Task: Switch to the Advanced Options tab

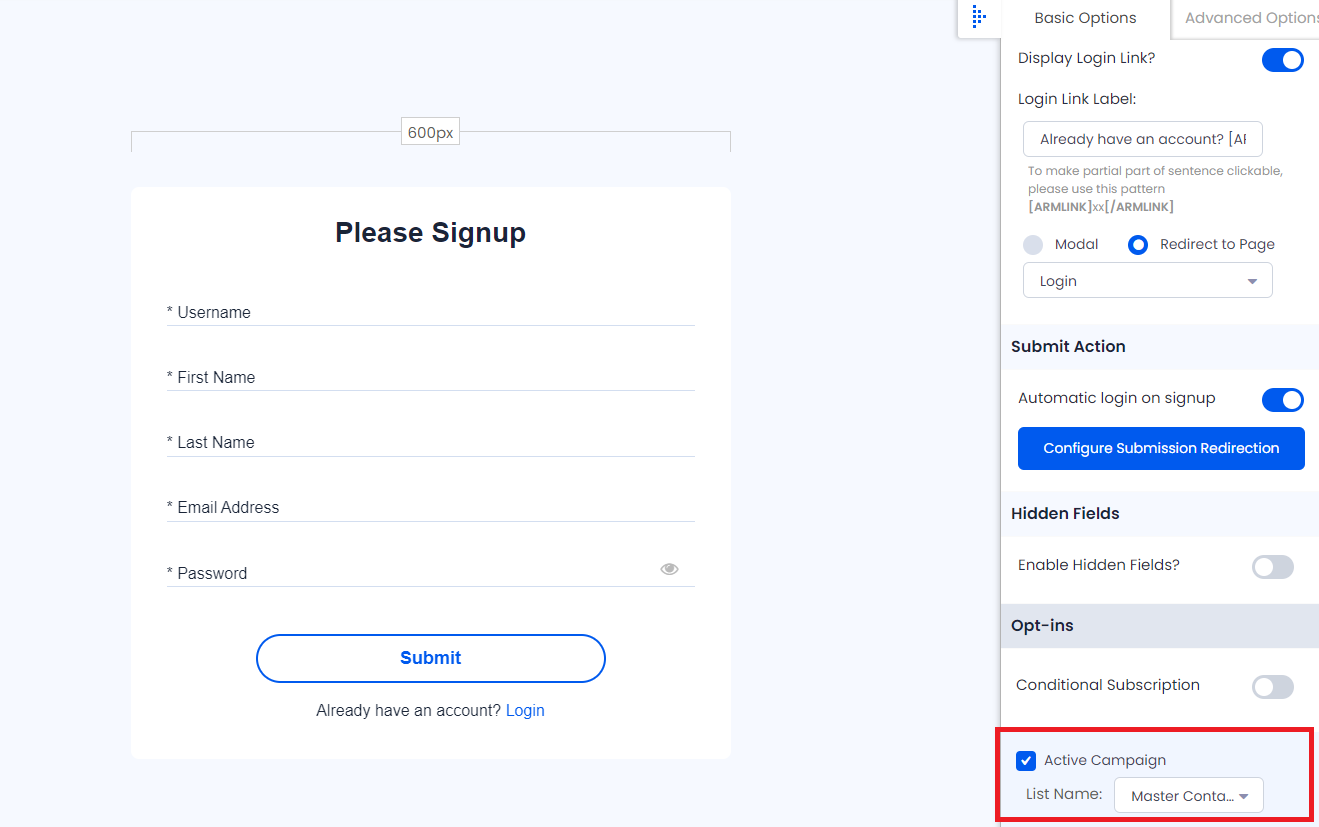Action: 1250,18
